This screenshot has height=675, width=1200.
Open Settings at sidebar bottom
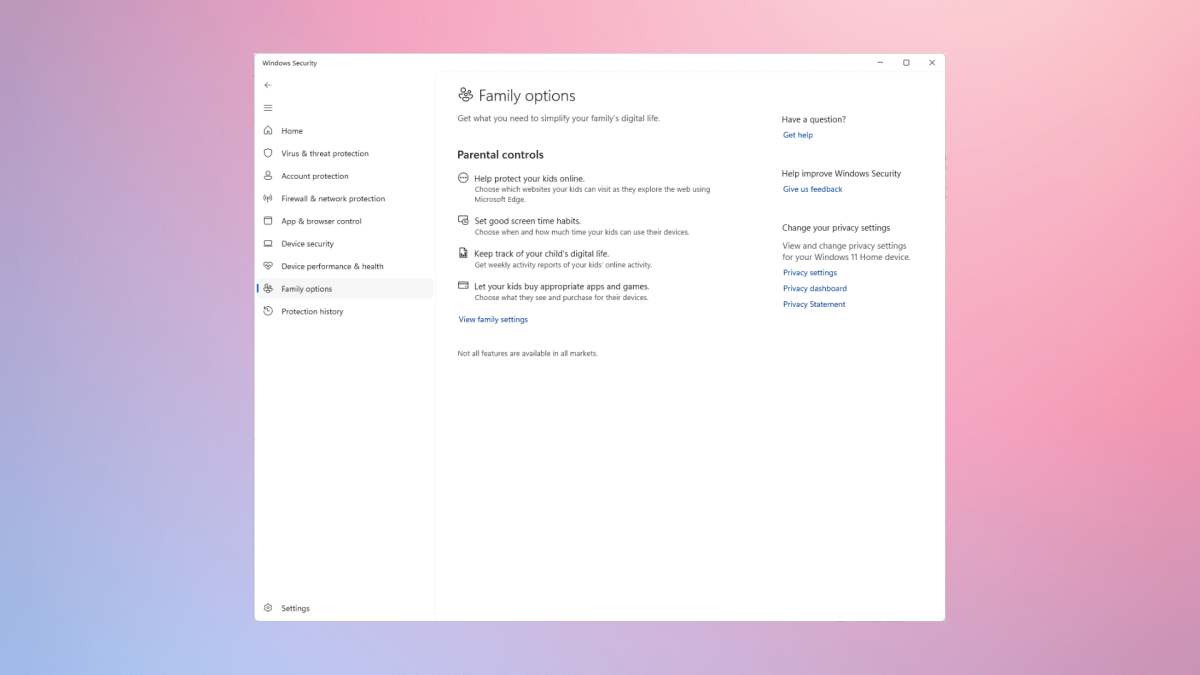point(344,608)
